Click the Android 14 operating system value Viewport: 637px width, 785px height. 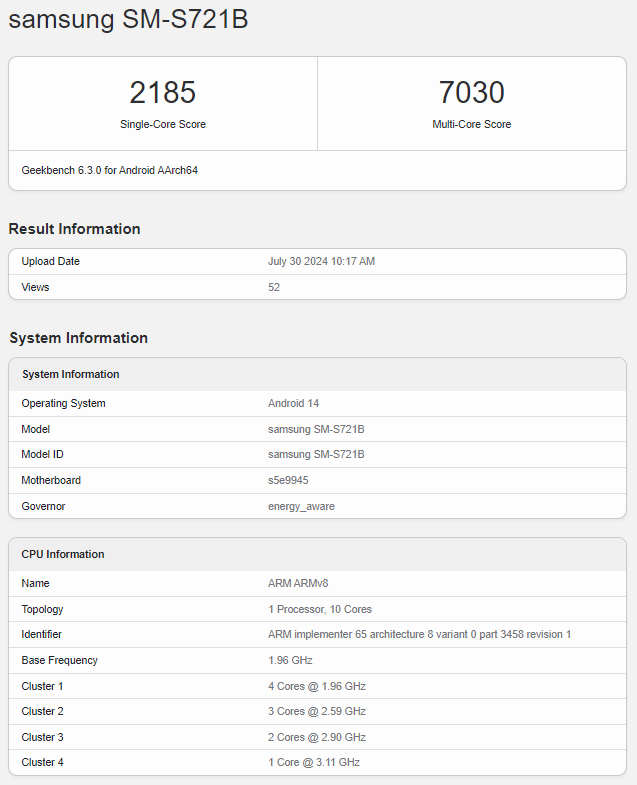(x=293, y=404)
